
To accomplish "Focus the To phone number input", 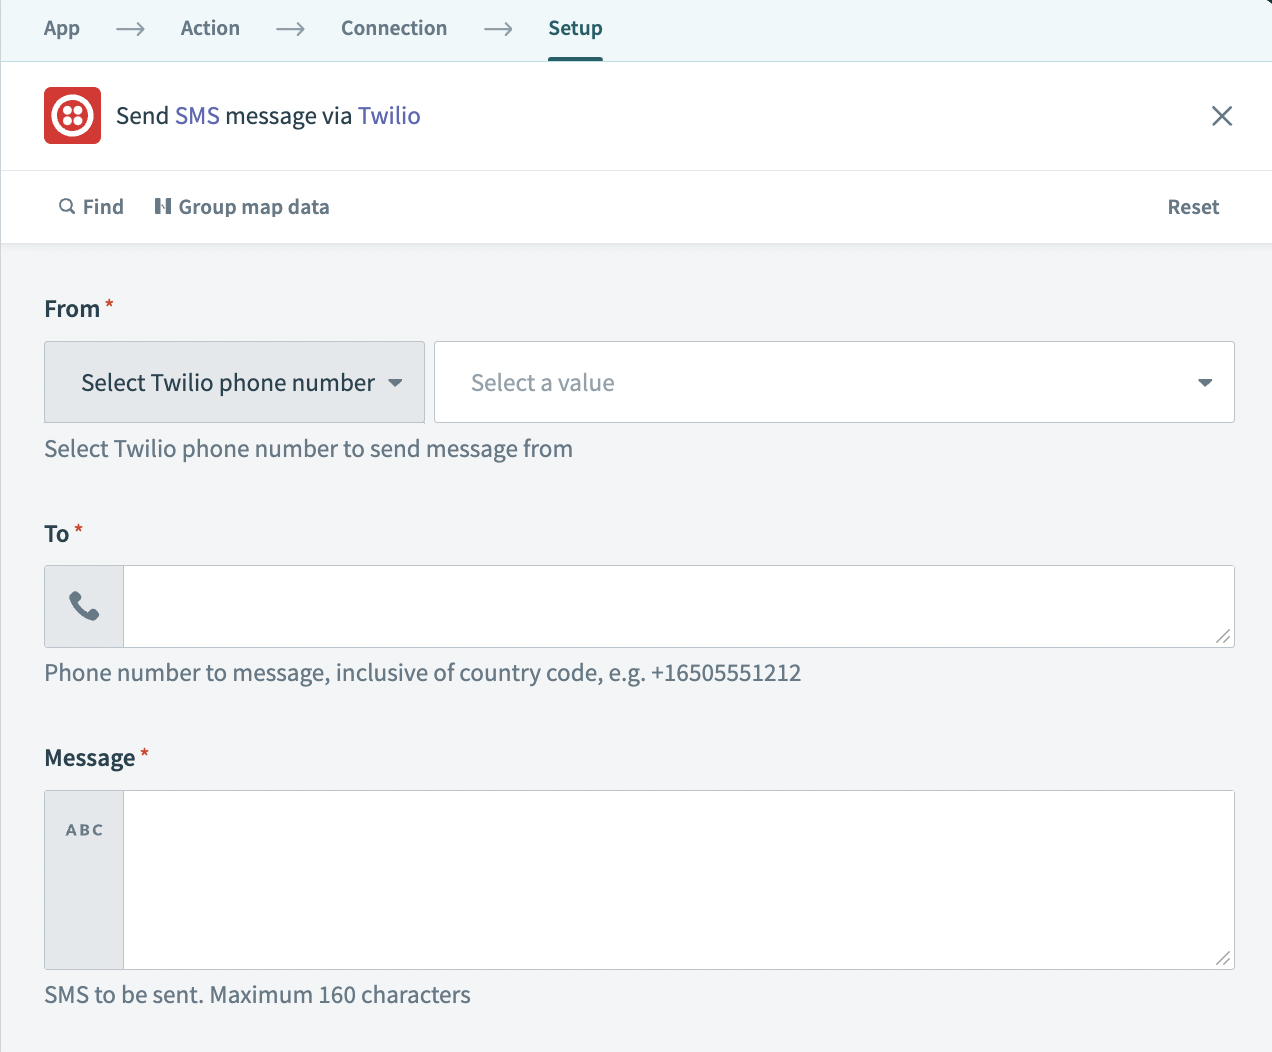I will (x=670, y=606).
